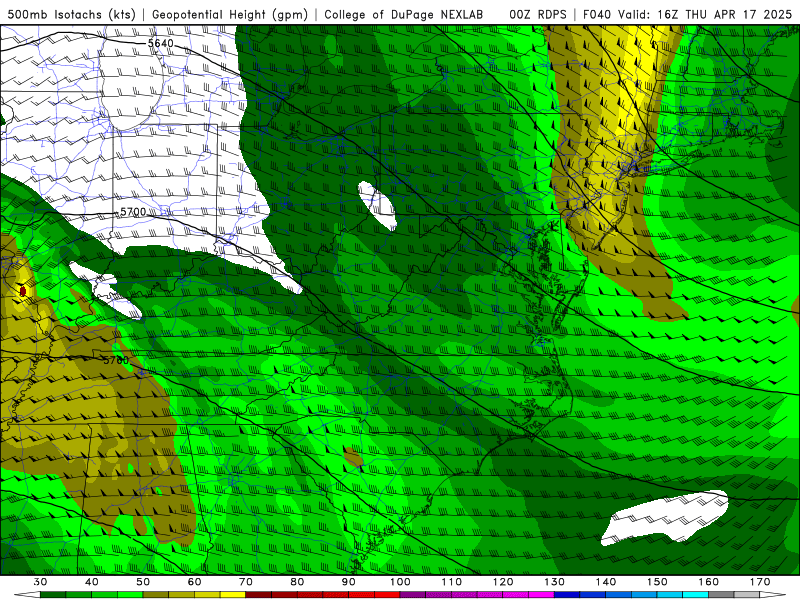Image resolution: width=800 pixels, height=600 pixels.
Task: Click the right arrow end of the colorbar
Action: pos(773,595)
